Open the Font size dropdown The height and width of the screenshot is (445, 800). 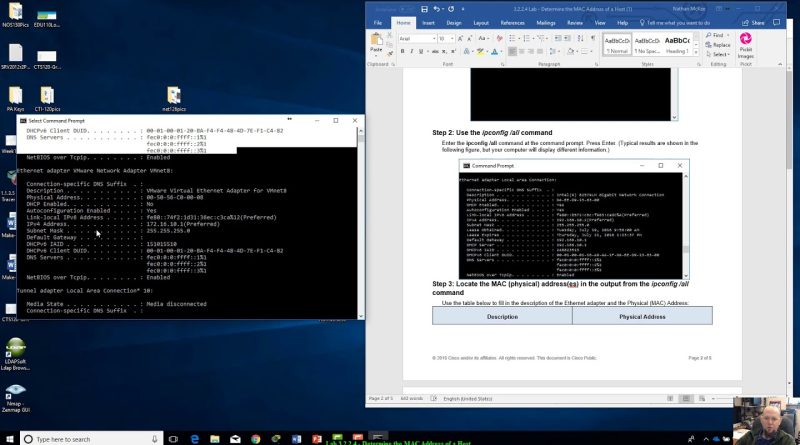coord(452,39)
